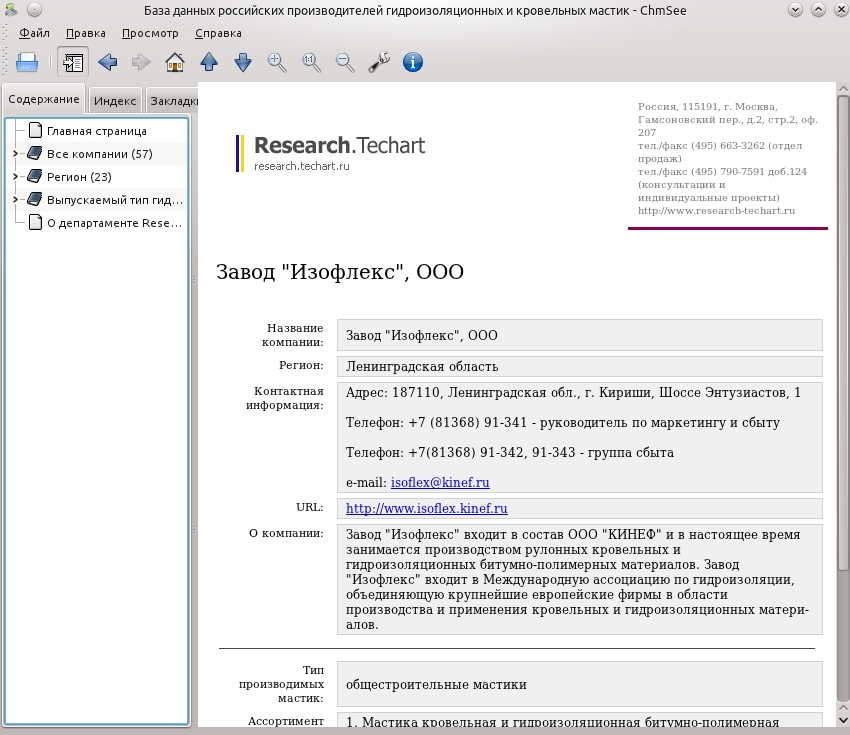This screenshot has height=735, width=850.
Task: Click the page icon beside Главная страница
Action: point(35,131)
